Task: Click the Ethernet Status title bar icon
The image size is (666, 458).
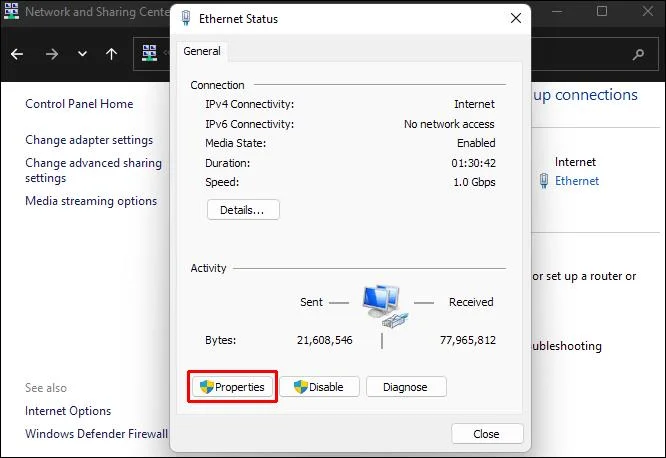Action: [186, 18]
